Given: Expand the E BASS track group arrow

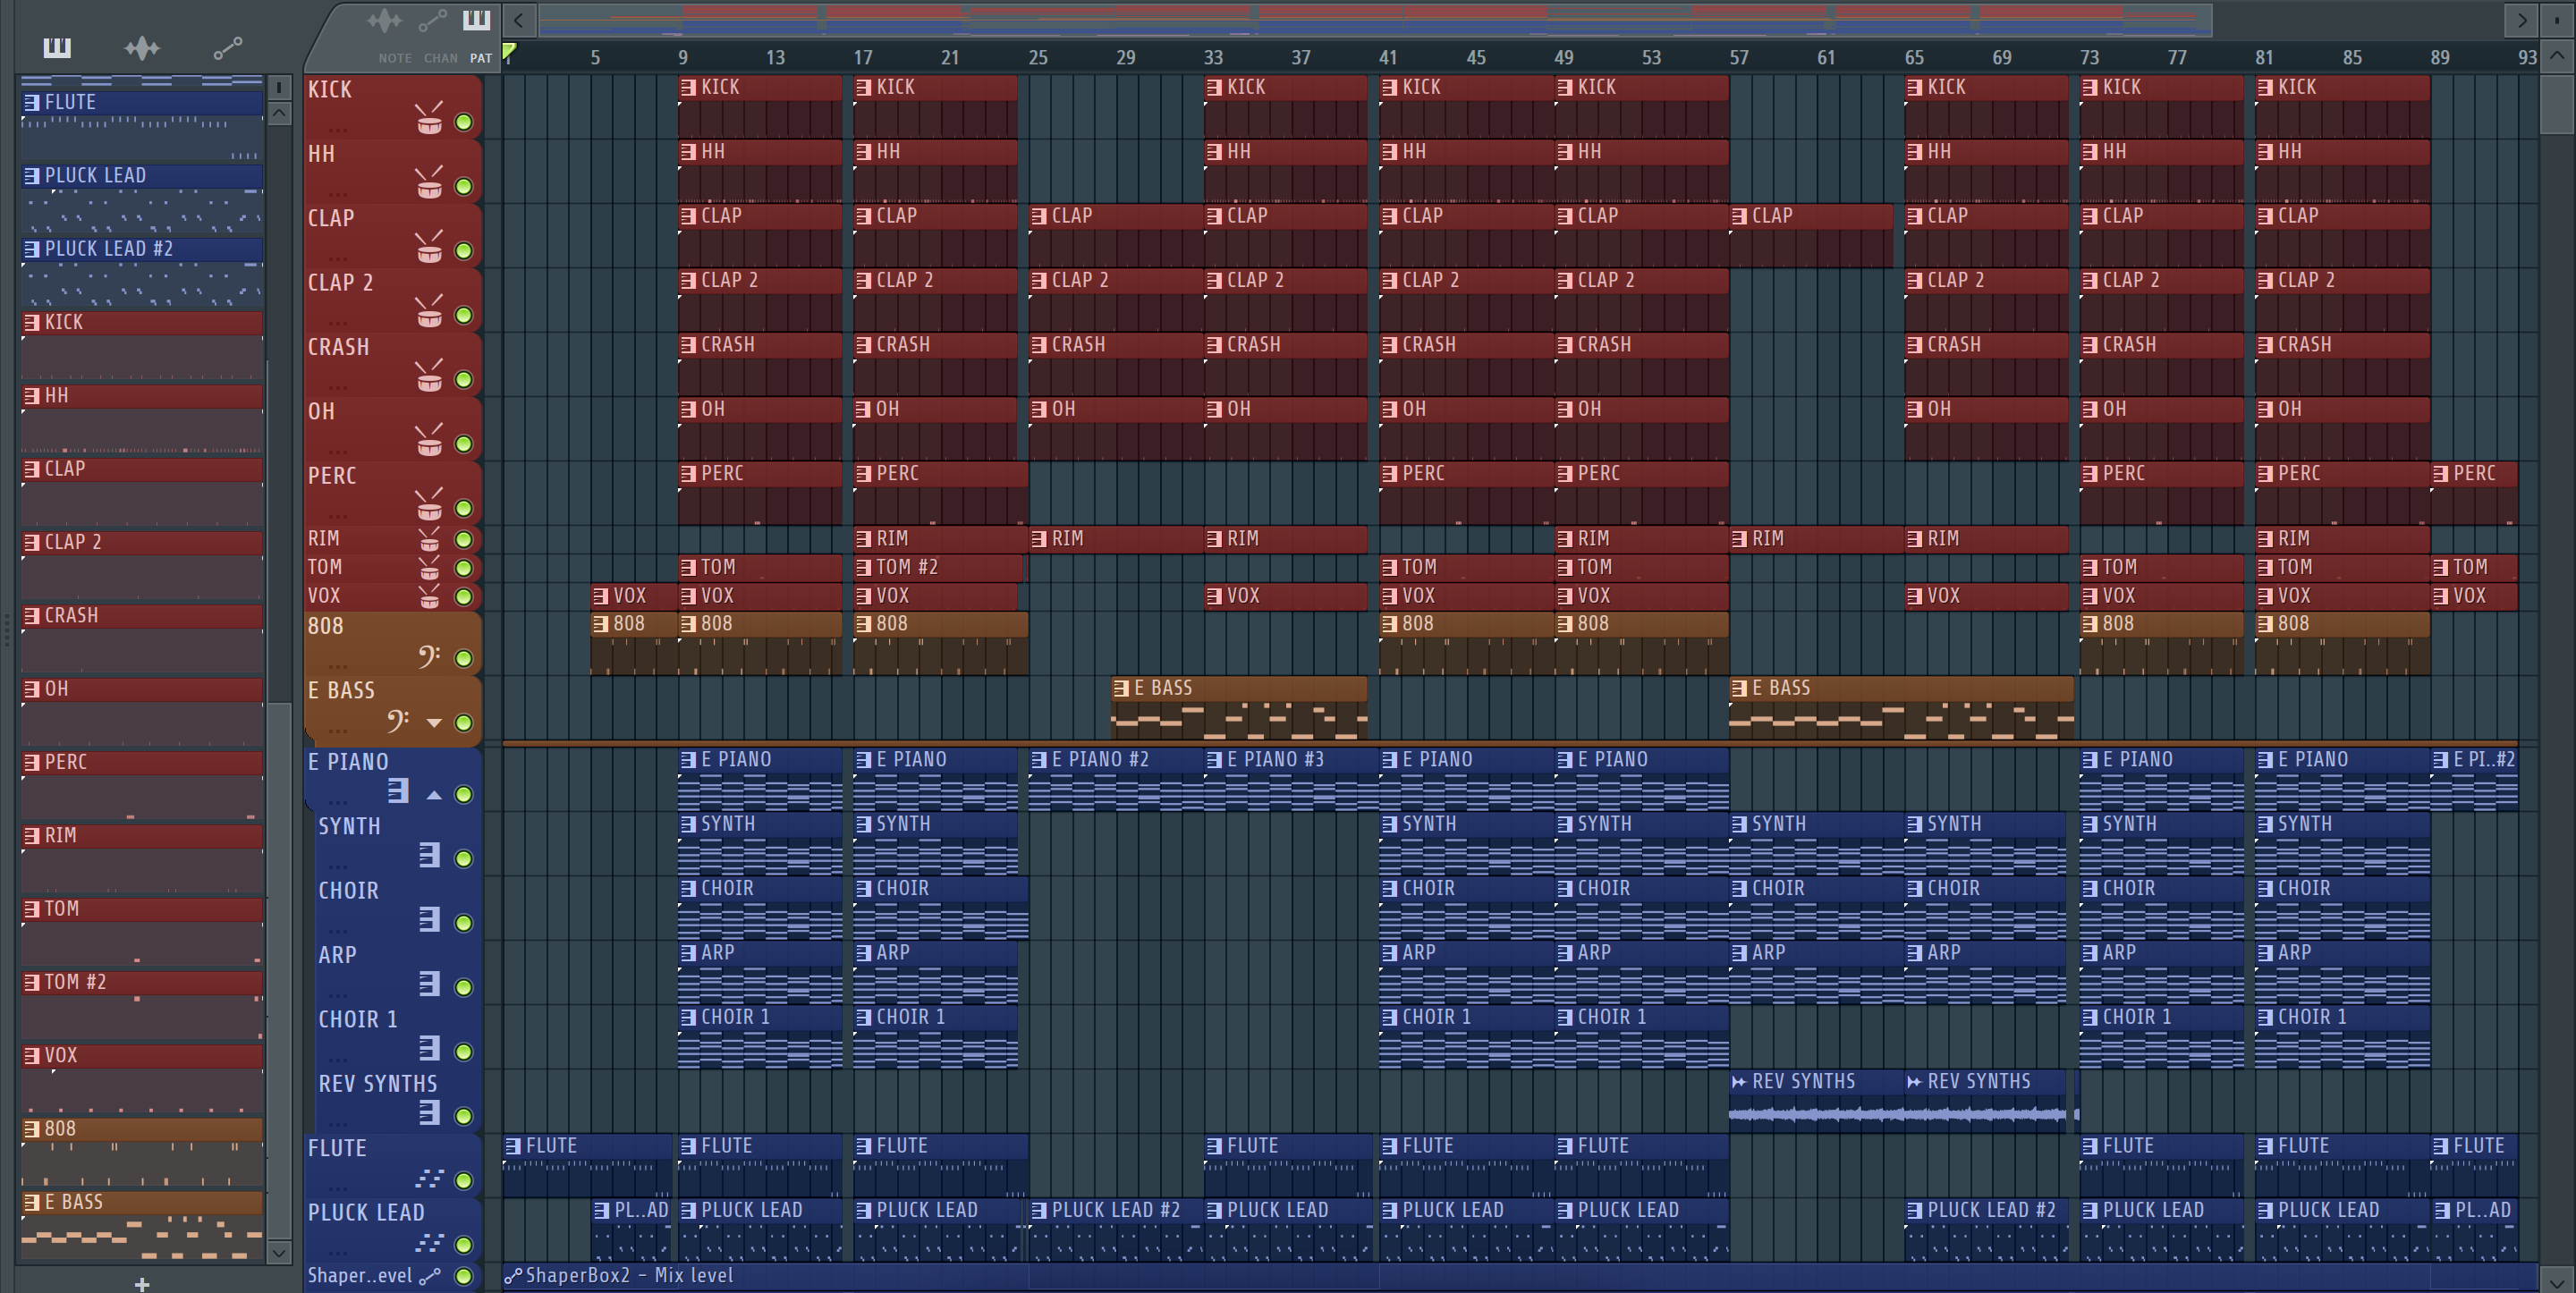Looking at the screenshot, I should click(x=434, y=722).
